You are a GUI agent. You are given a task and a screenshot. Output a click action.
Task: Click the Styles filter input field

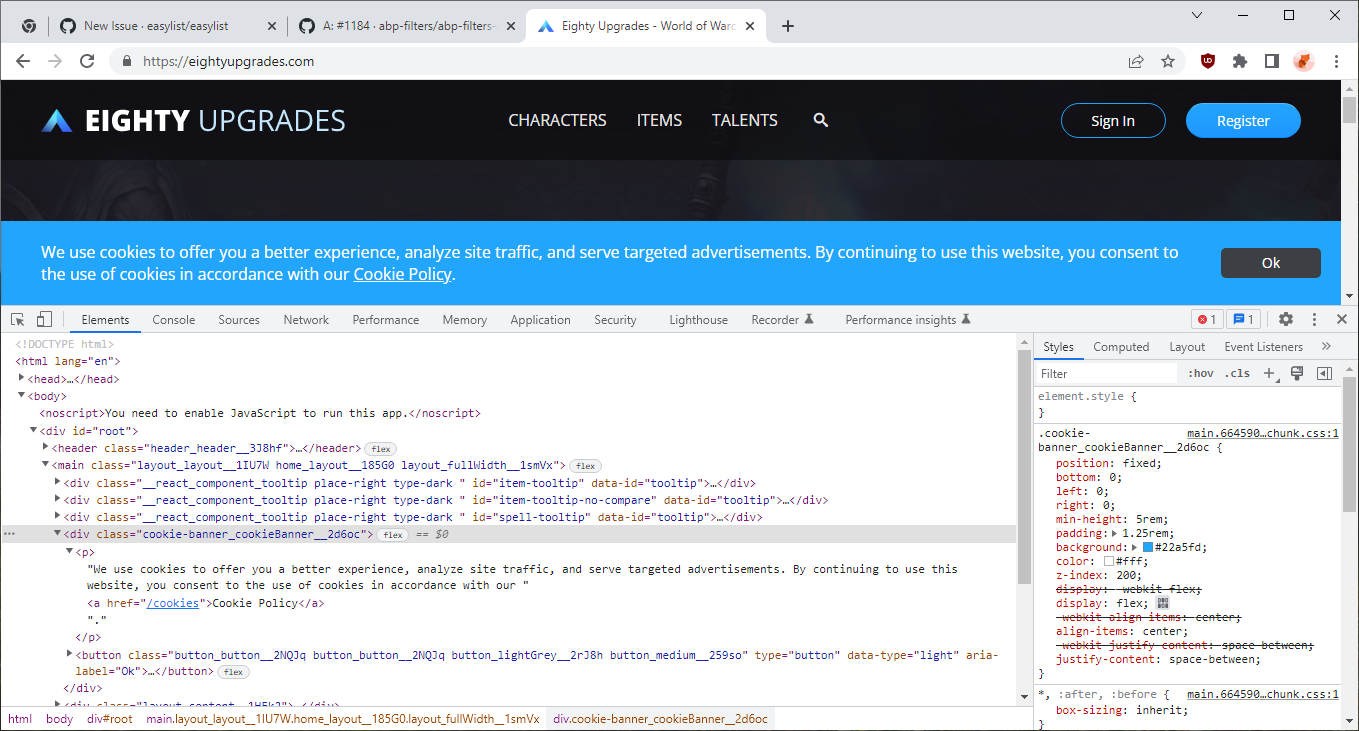[x=1106, y=372]
